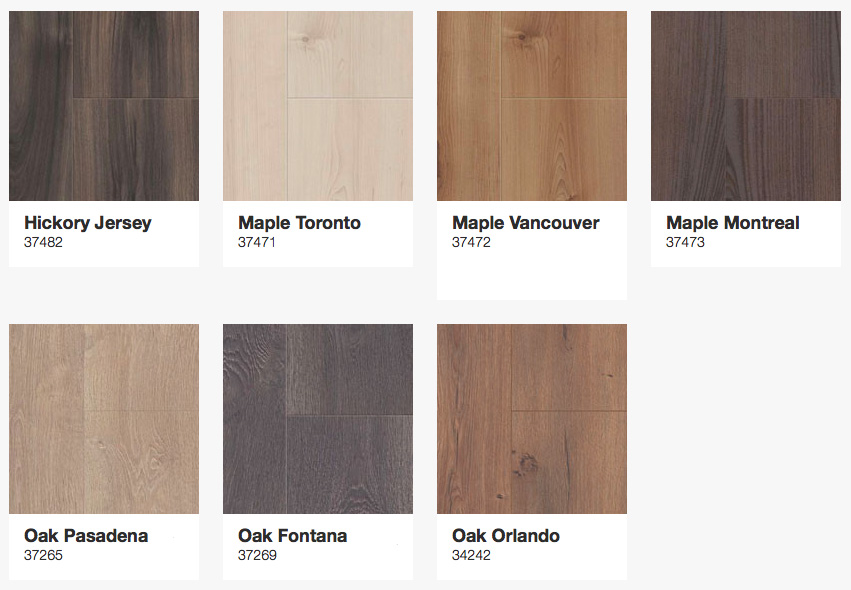The image size is (851, 590).
Task: Click the Oak Orlando product title
Action: (506, 536)
